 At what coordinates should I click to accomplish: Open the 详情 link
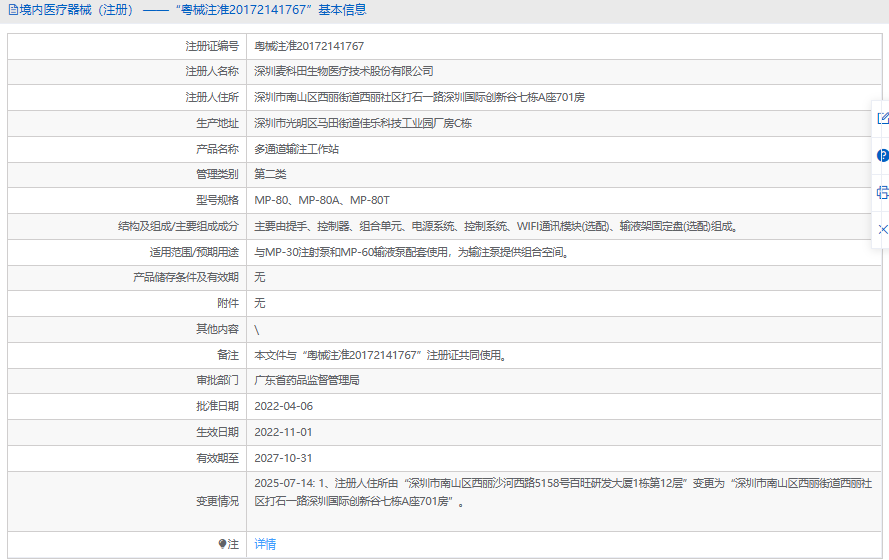point(265,544)
